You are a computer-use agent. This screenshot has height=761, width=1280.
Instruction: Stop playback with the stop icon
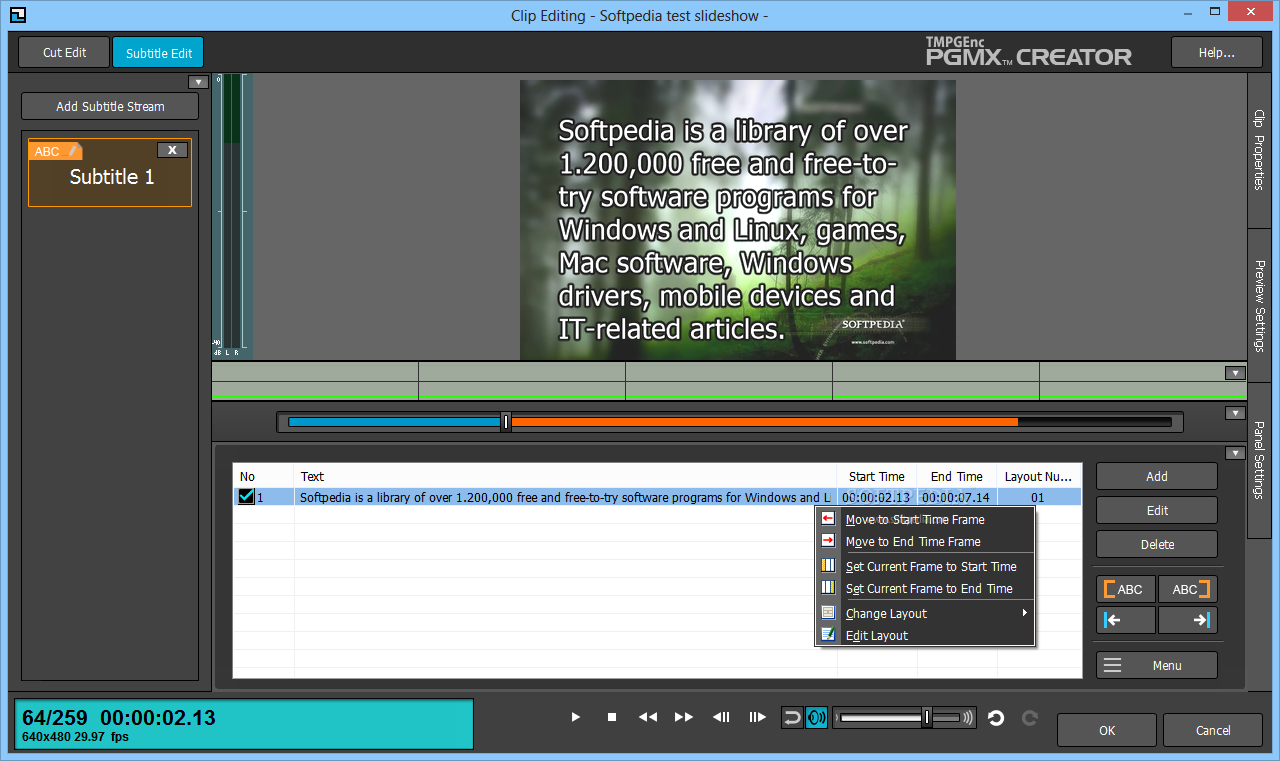[612, 717]
